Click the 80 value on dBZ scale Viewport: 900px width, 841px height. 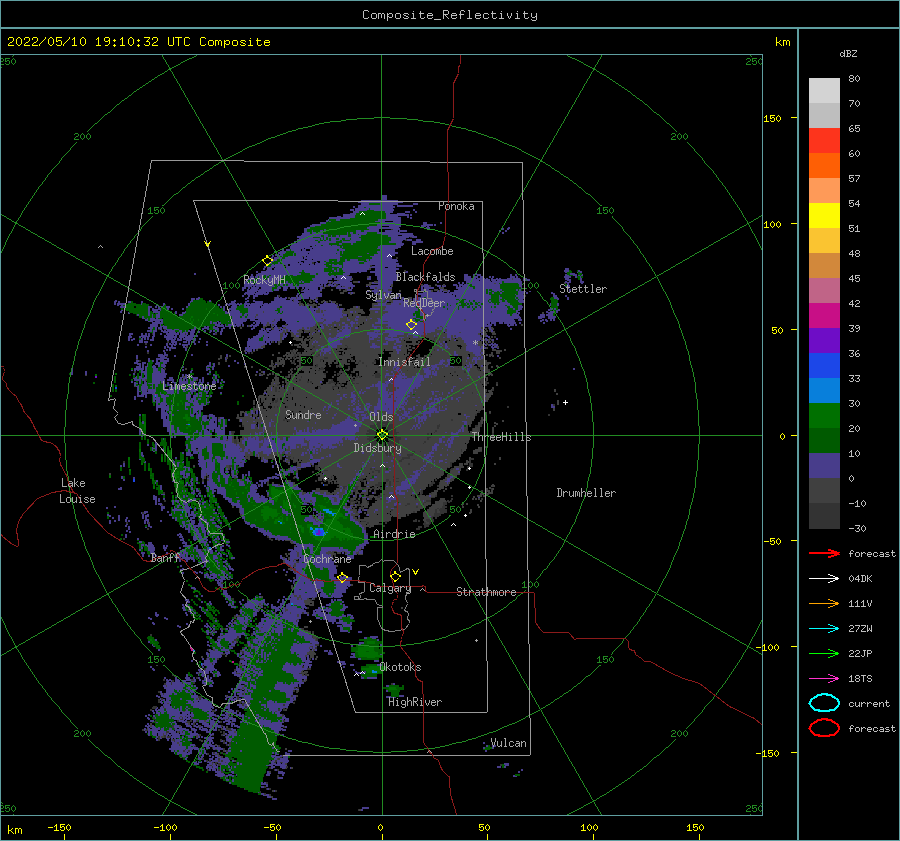coord(854,79)
